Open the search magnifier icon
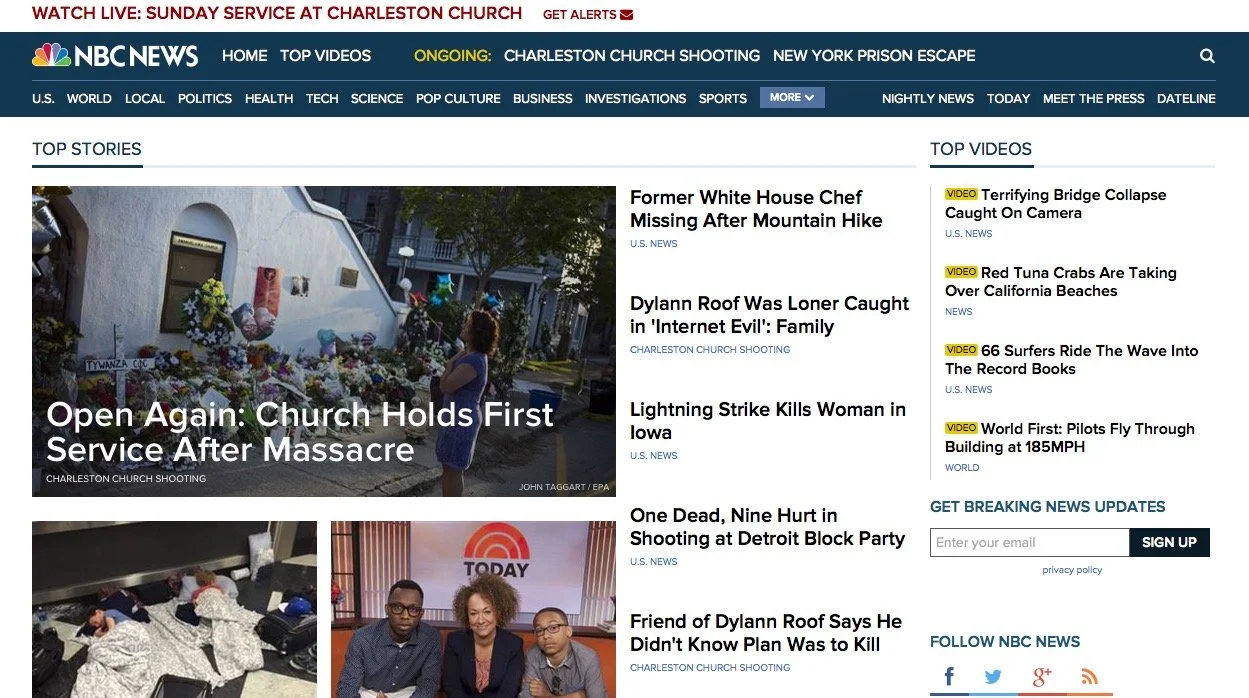Image resolution: width=1249 pixels, height=698 pixels. (1207, 56)
